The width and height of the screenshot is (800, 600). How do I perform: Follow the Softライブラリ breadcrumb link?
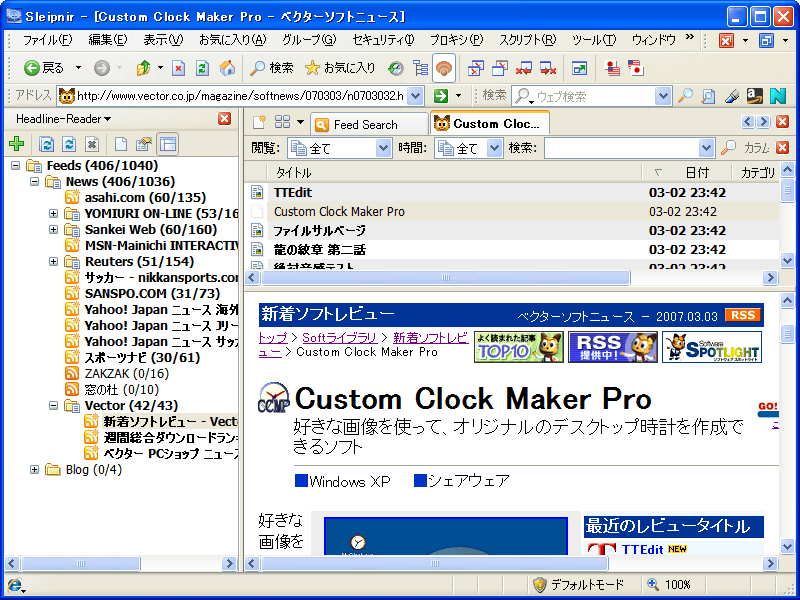coord(339,338)
